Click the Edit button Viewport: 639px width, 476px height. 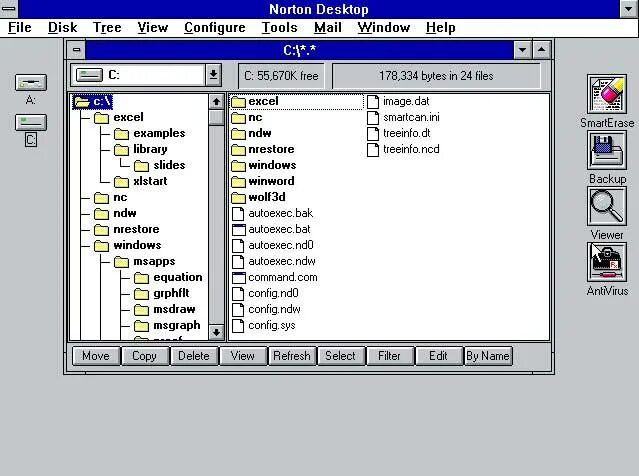(x=438, y=356)
